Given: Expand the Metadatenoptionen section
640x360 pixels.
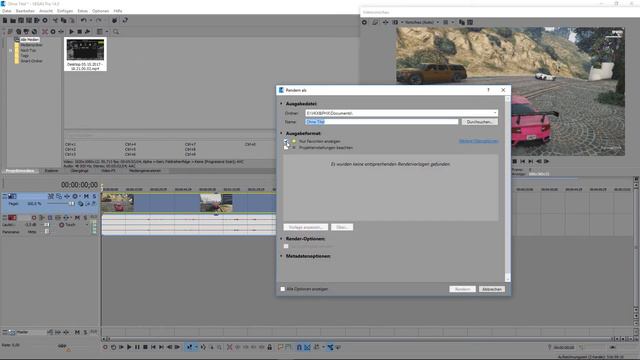Looking at the screenshot, I should pos(281,256).
